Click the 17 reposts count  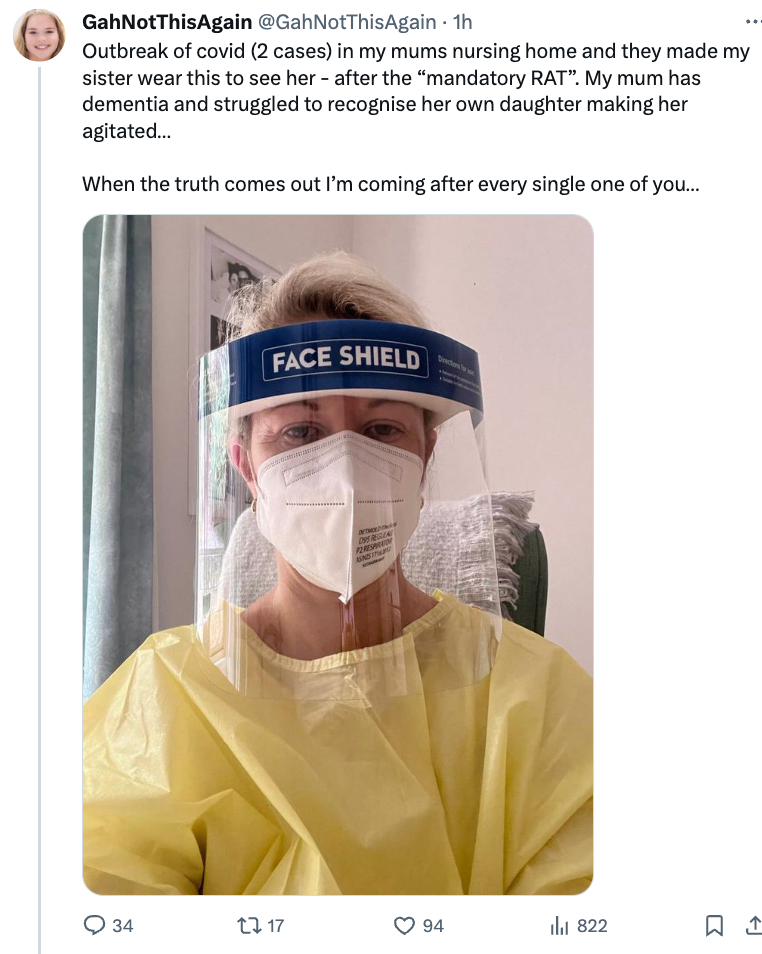276,926
